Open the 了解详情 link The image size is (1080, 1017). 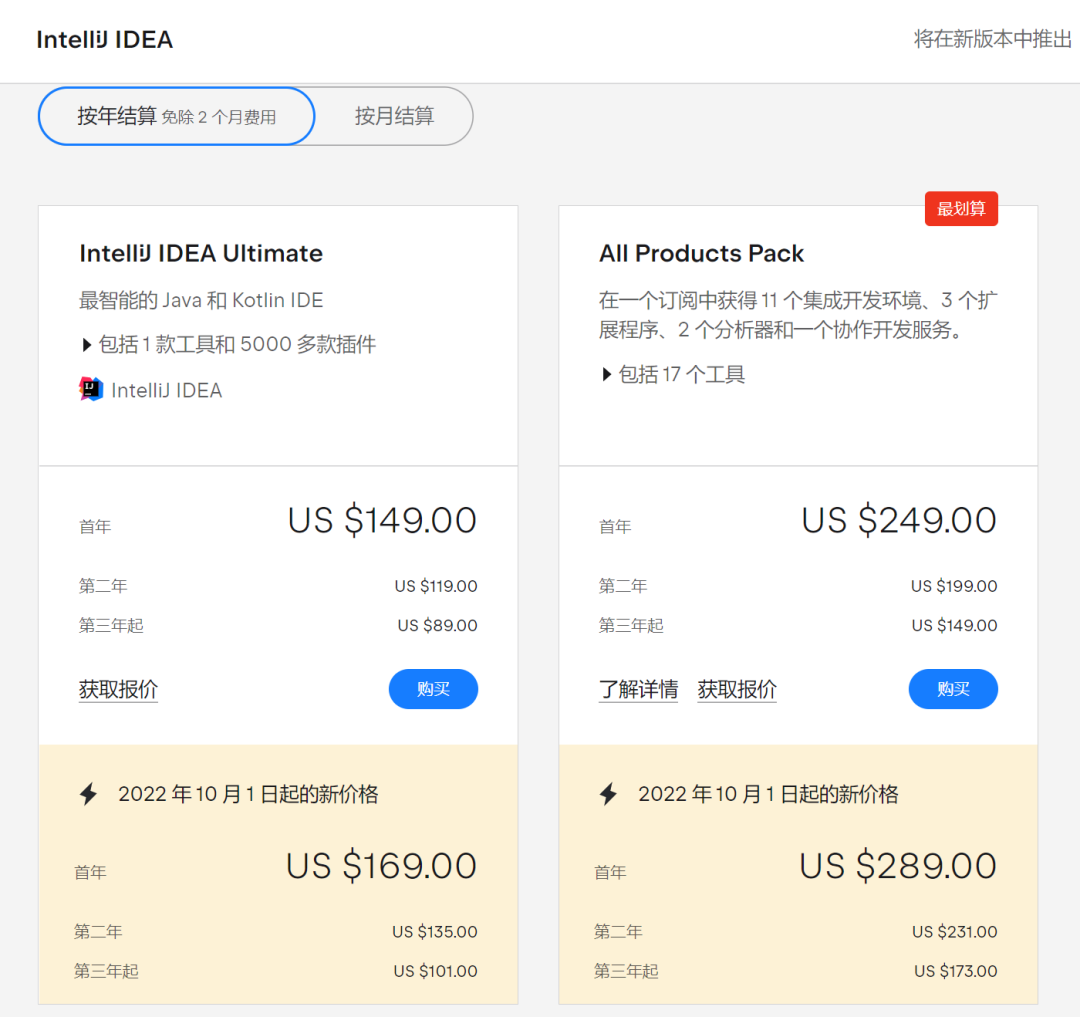639,689
